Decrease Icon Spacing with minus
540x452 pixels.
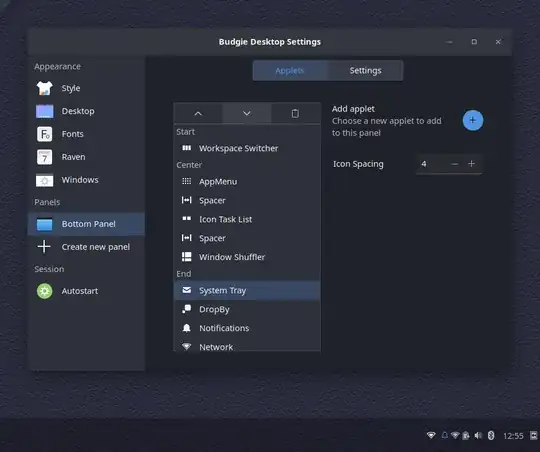tap(455, 164)
